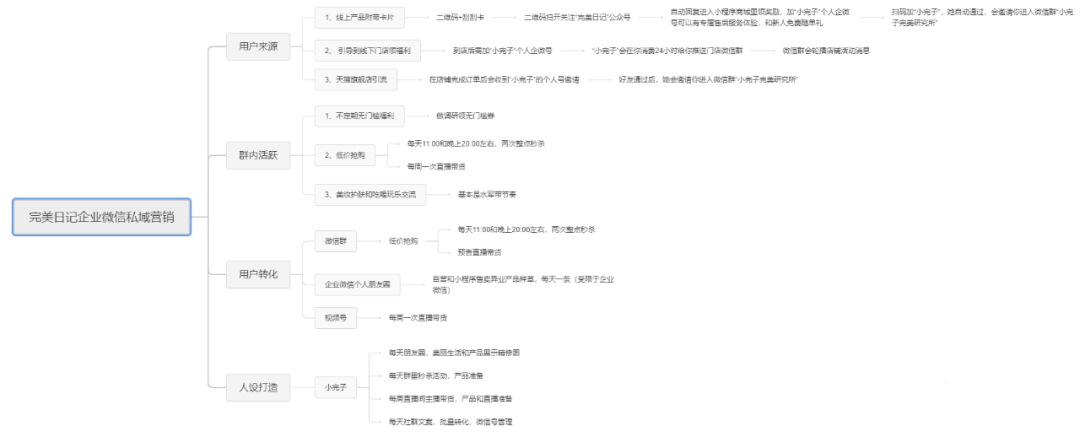Click the 低价抢购 text beside 微信群
Screen dimensions: 1080x437
[x=403, y=241]
